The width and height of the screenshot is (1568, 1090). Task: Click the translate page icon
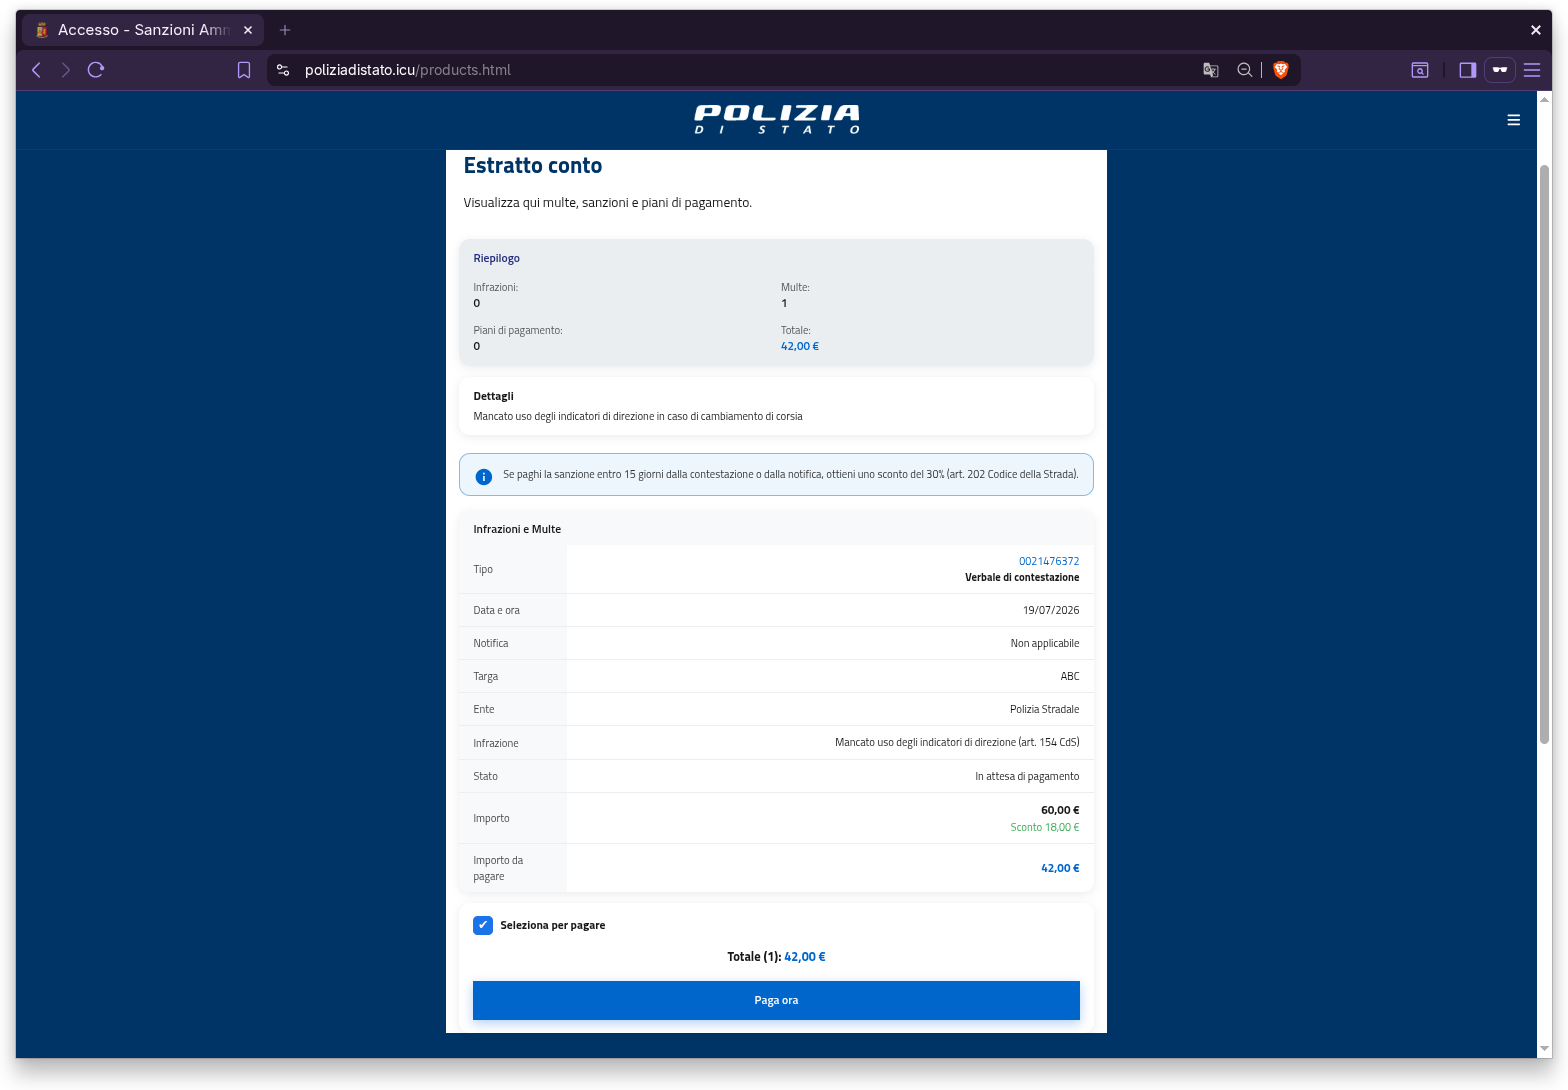click(1211, 70)
